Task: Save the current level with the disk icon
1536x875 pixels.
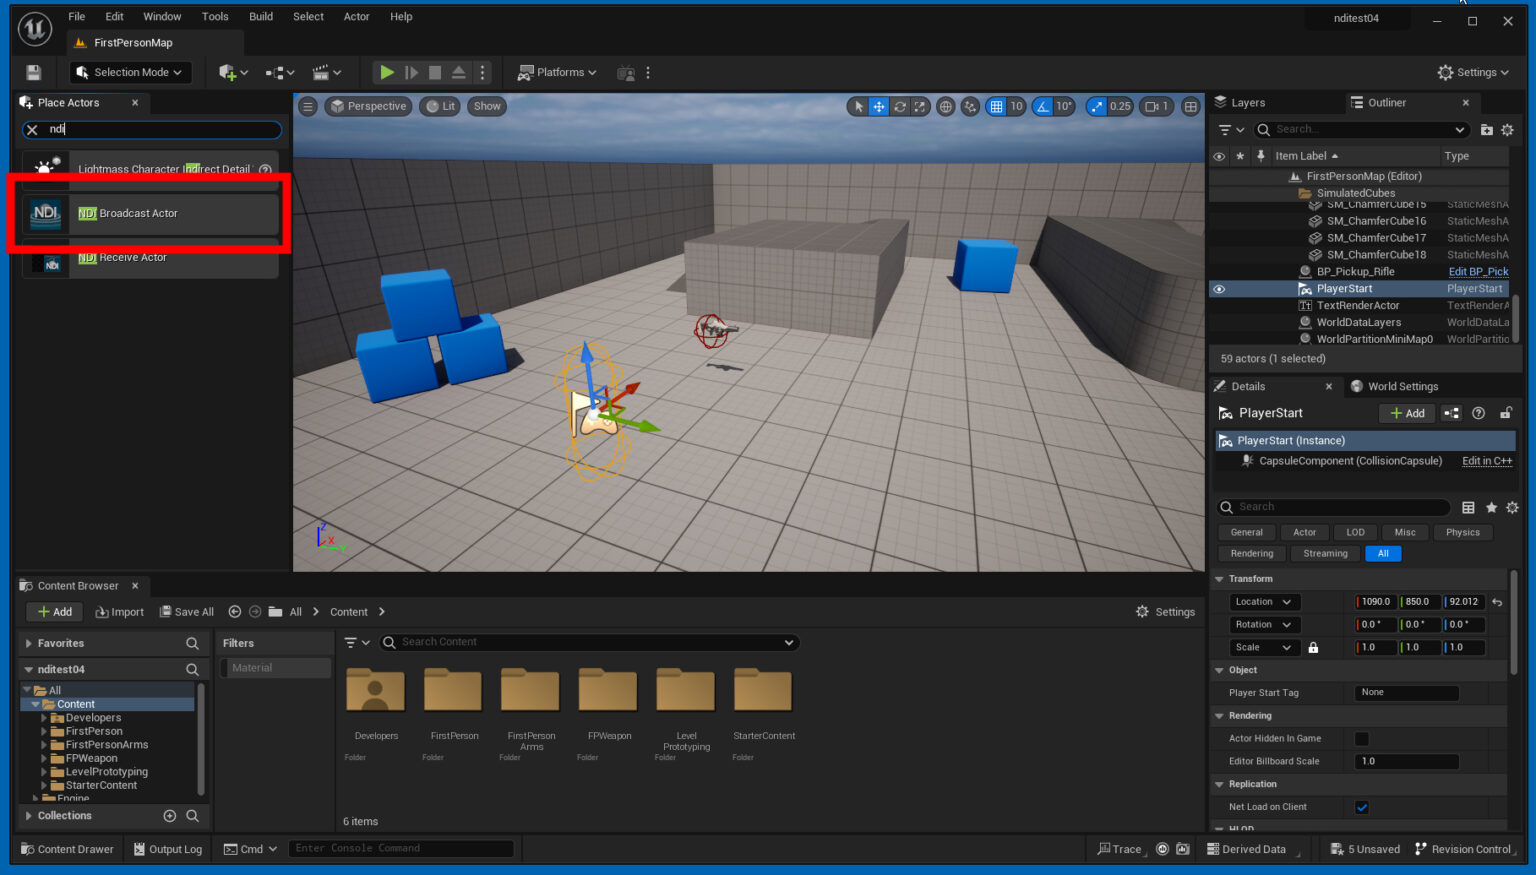Action: point(33,71)
